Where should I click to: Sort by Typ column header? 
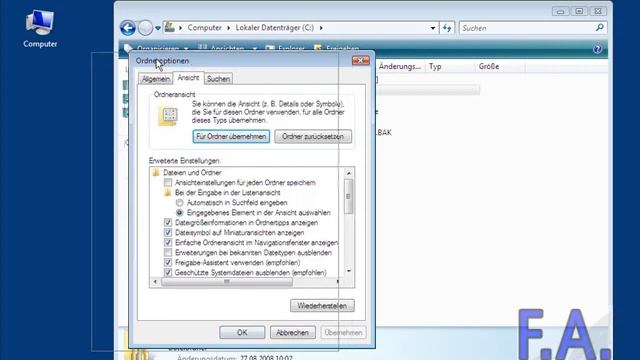click(435, 67)
